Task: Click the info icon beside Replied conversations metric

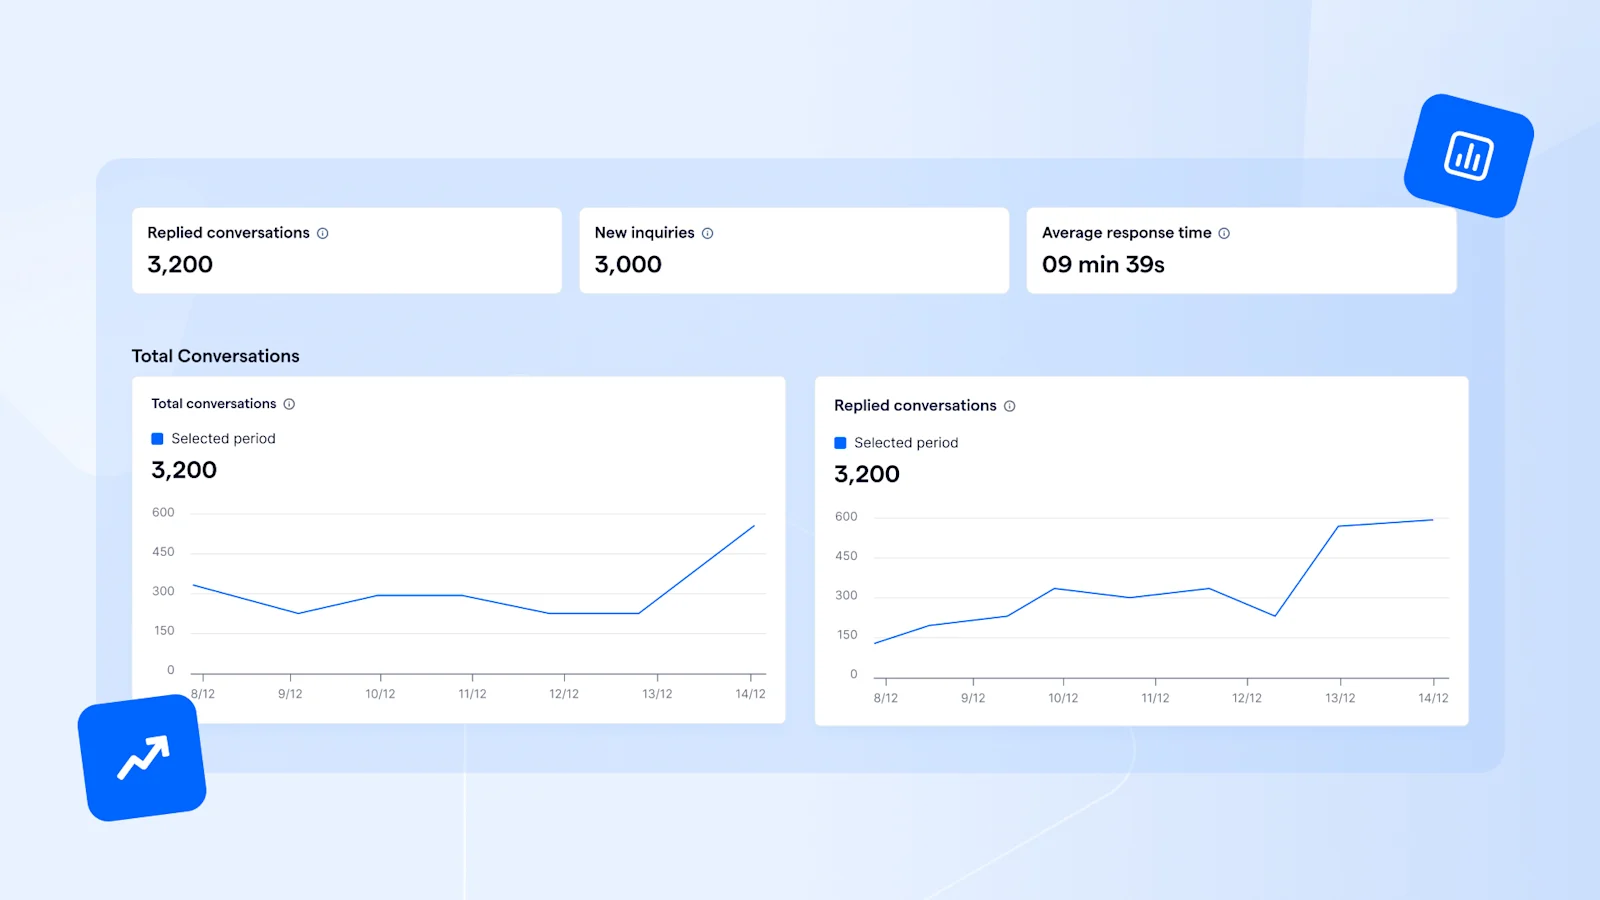Action: pyautogui.click(x=322, y=232)
